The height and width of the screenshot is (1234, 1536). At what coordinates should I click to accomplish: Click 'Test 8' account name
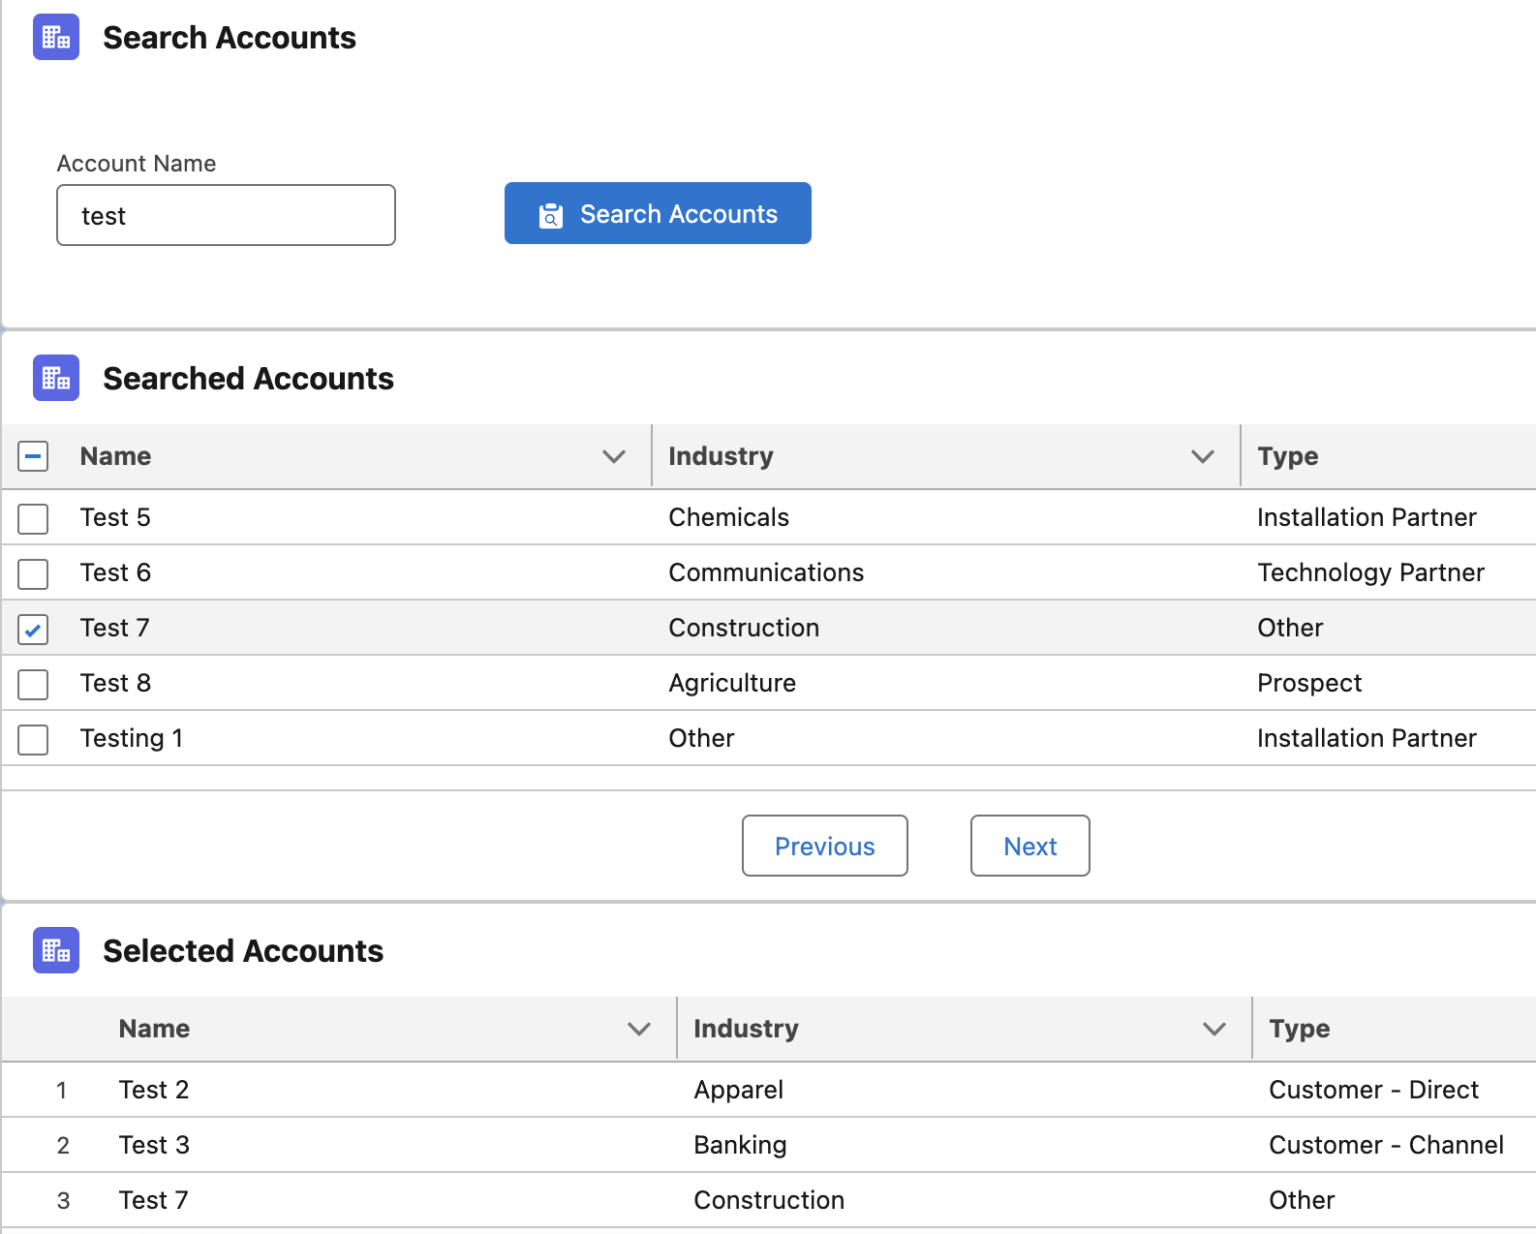[115, 683]
